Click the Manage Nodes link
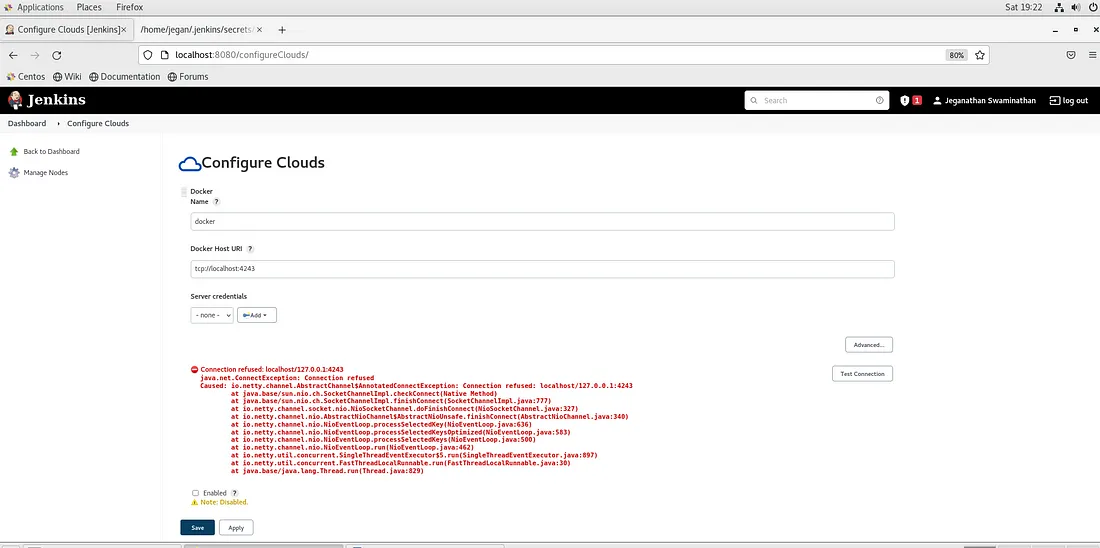Viewport: 1100px width, 548px height. pos(46,173)
